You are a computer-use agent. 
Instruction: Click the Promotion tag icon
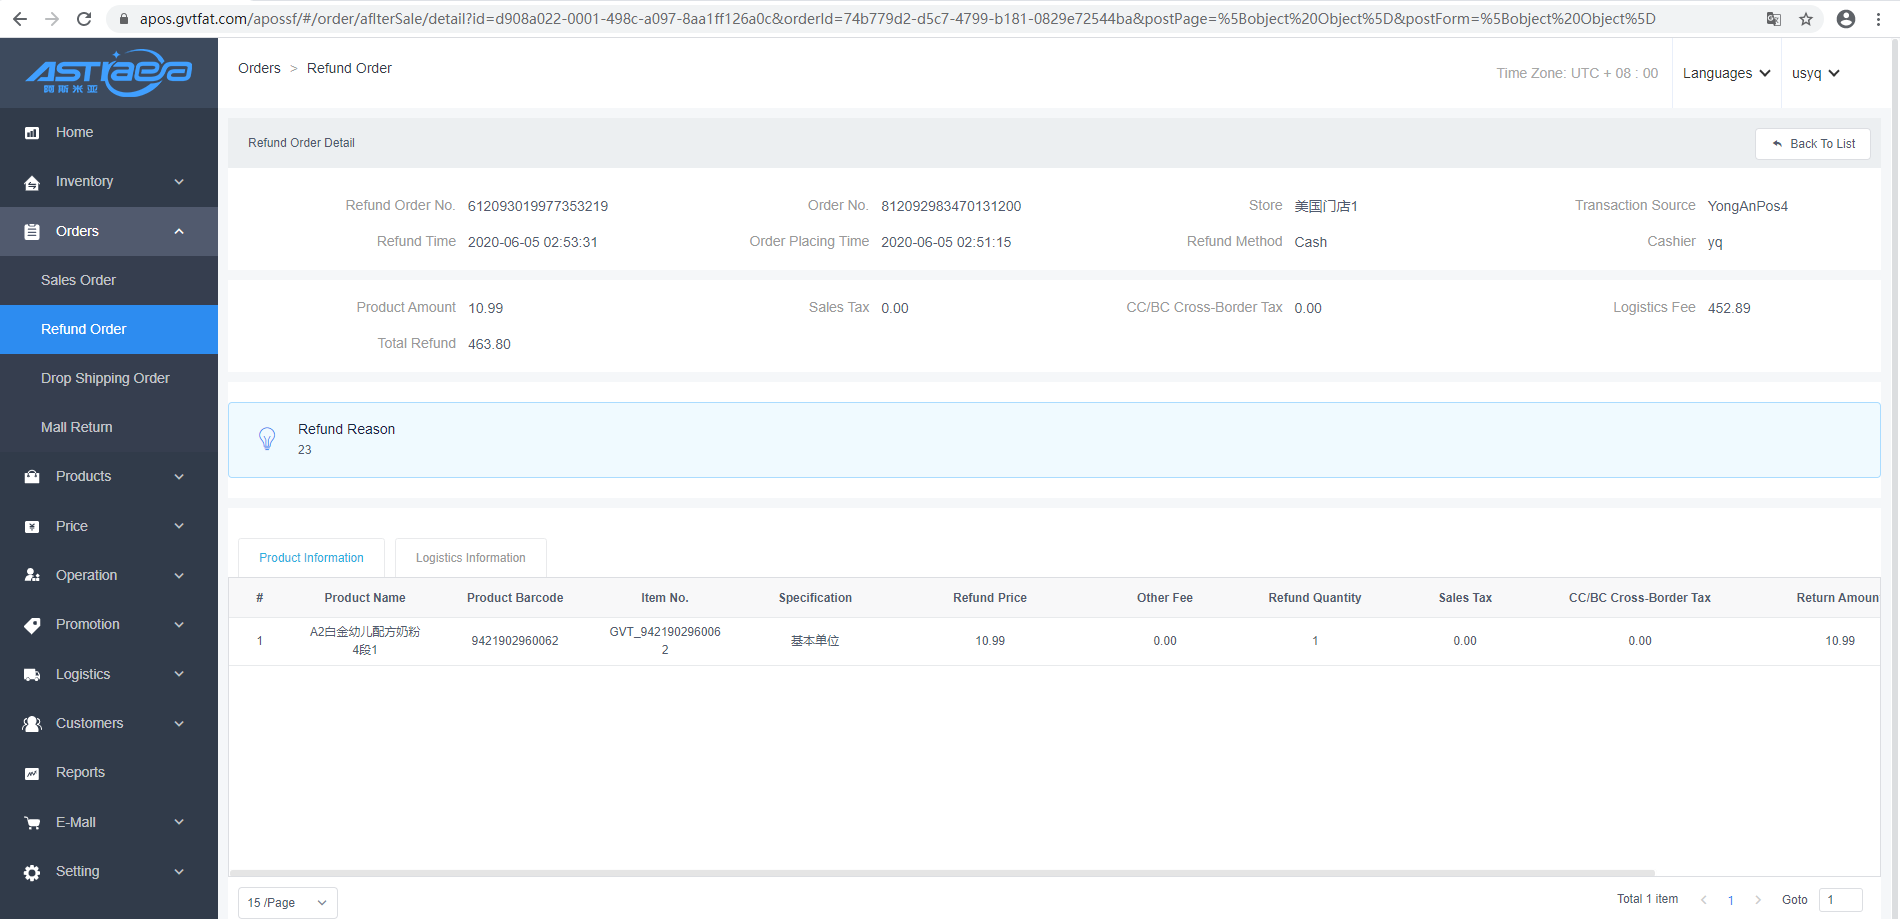tap(32, 625)
